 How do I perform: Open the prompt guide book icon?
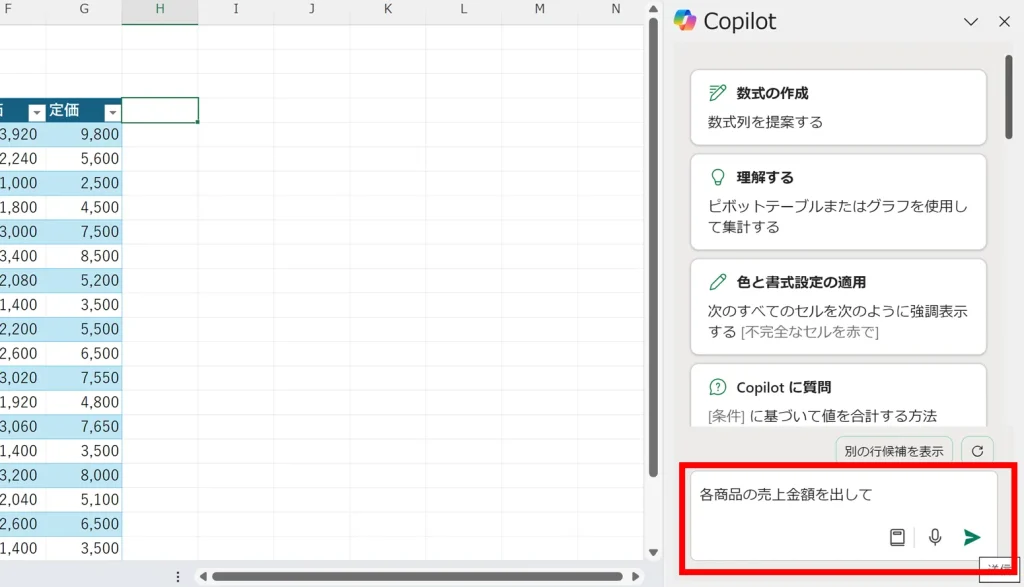click(x=897, y=538)
